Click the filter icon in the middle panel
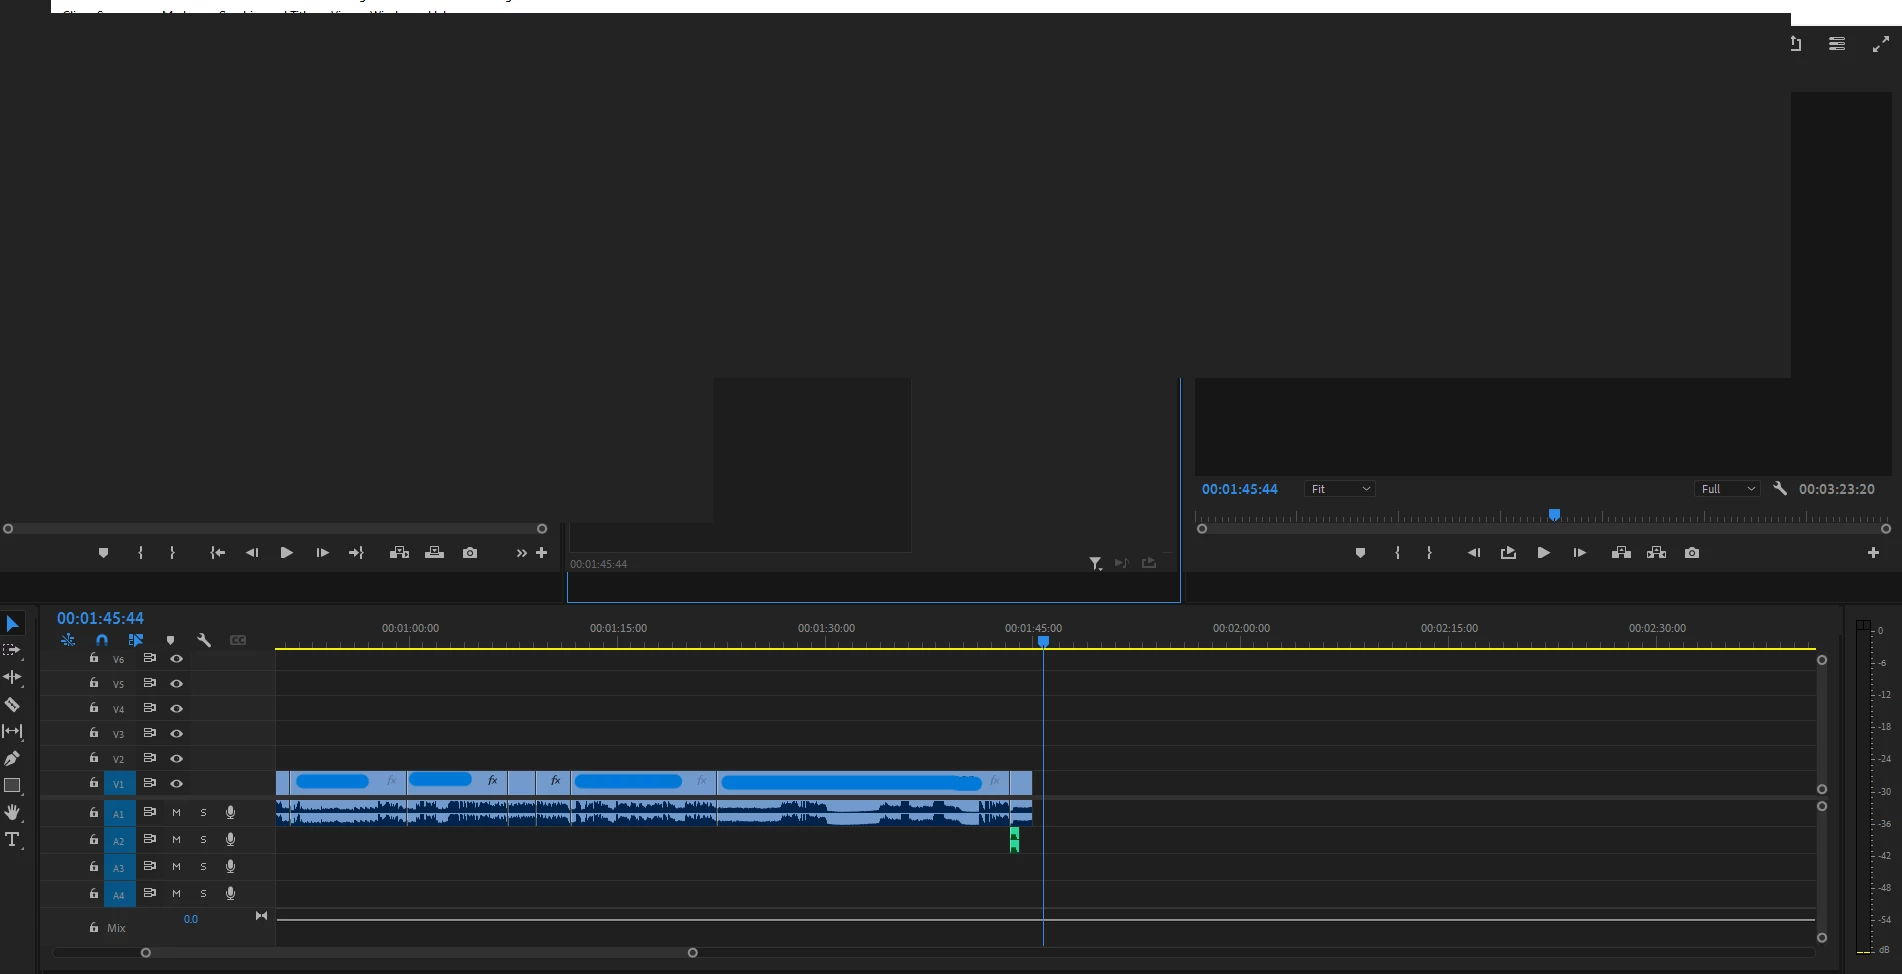Screen dimensions: 1902x974 (1096, 564)
